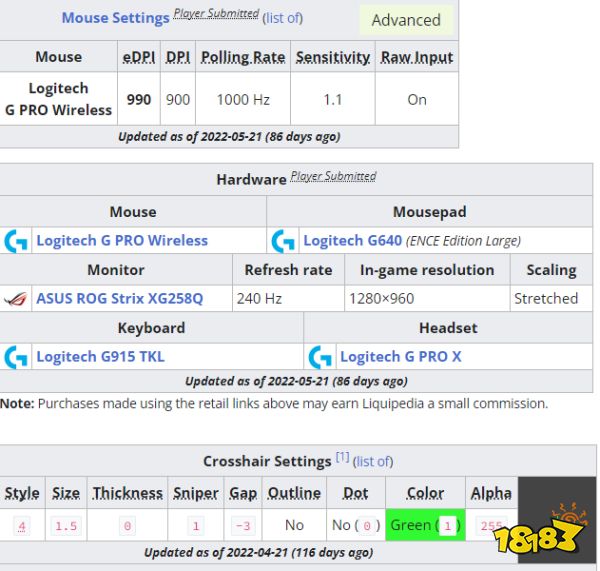The height and width of the screenshot is (571, 600).
Task: Click the Color crosshair header
Action: 426,493
